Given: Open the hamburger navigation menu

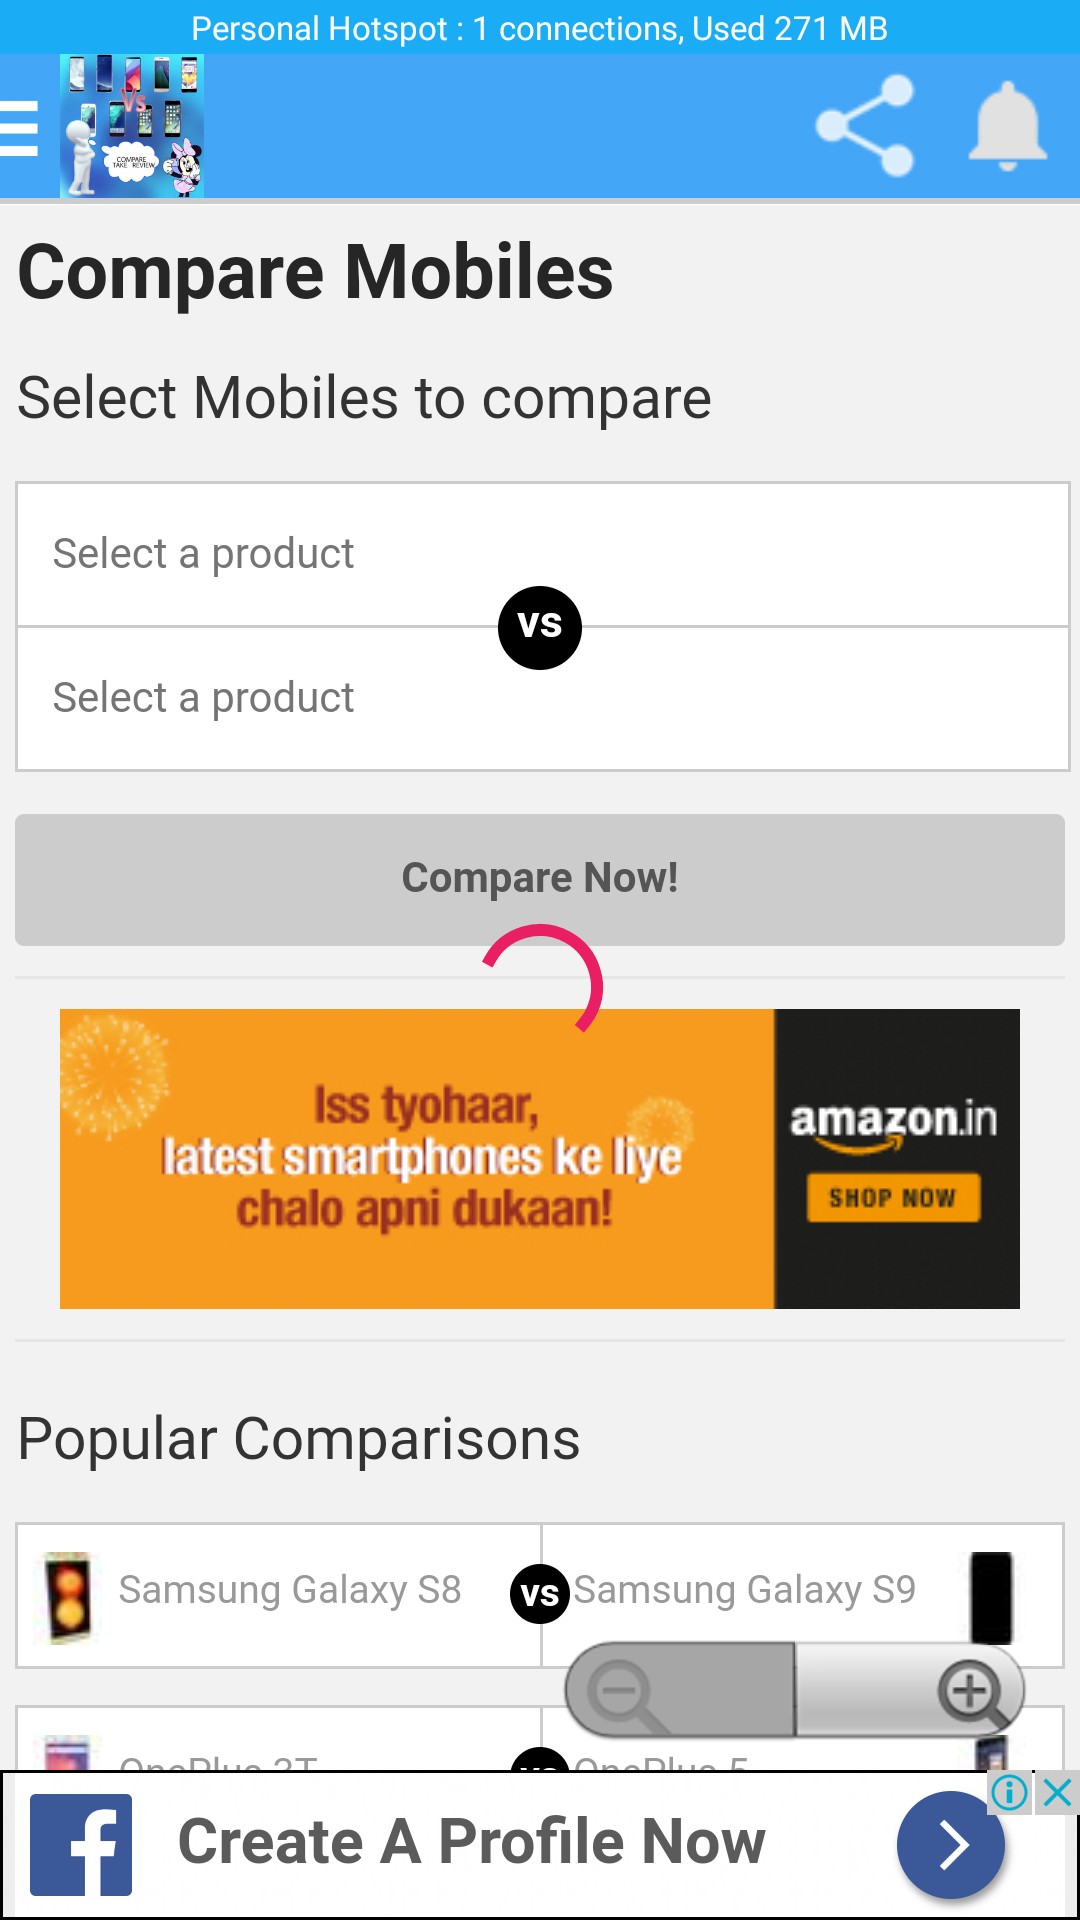Looking at the screenshot, I should (19, 128).
